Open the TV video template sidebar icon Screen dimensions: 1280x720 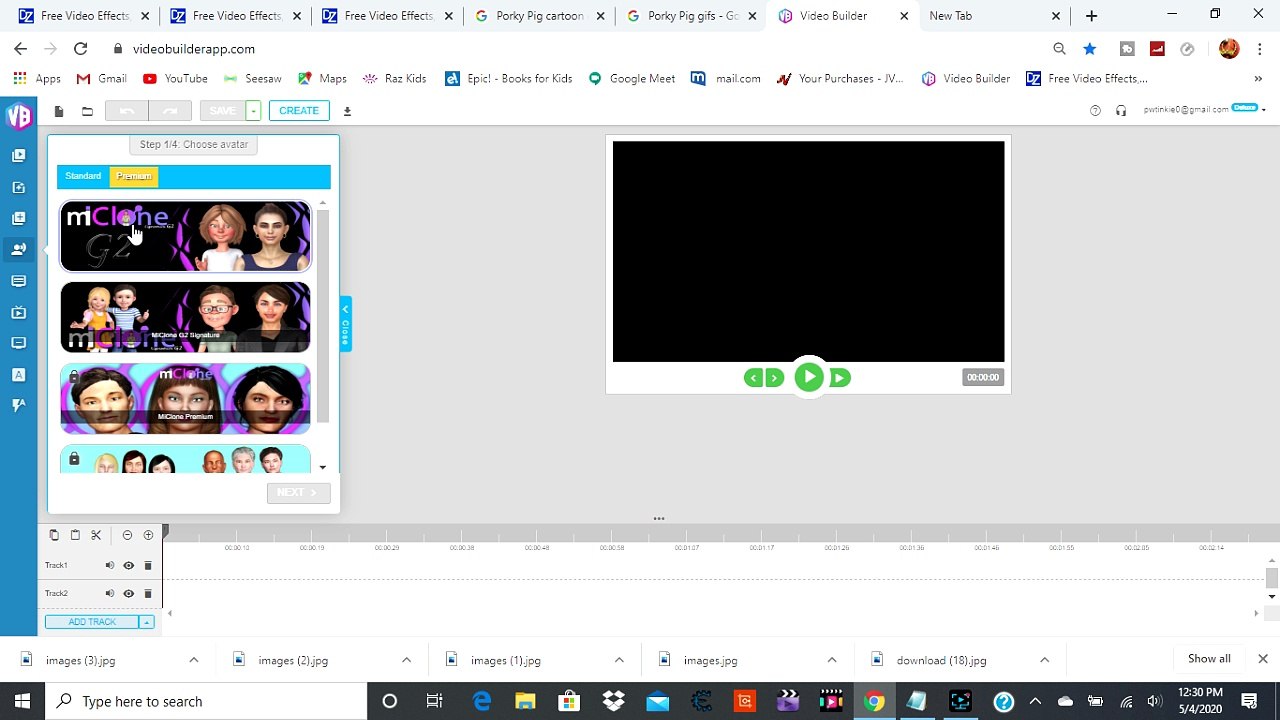(x=18, y=312)
